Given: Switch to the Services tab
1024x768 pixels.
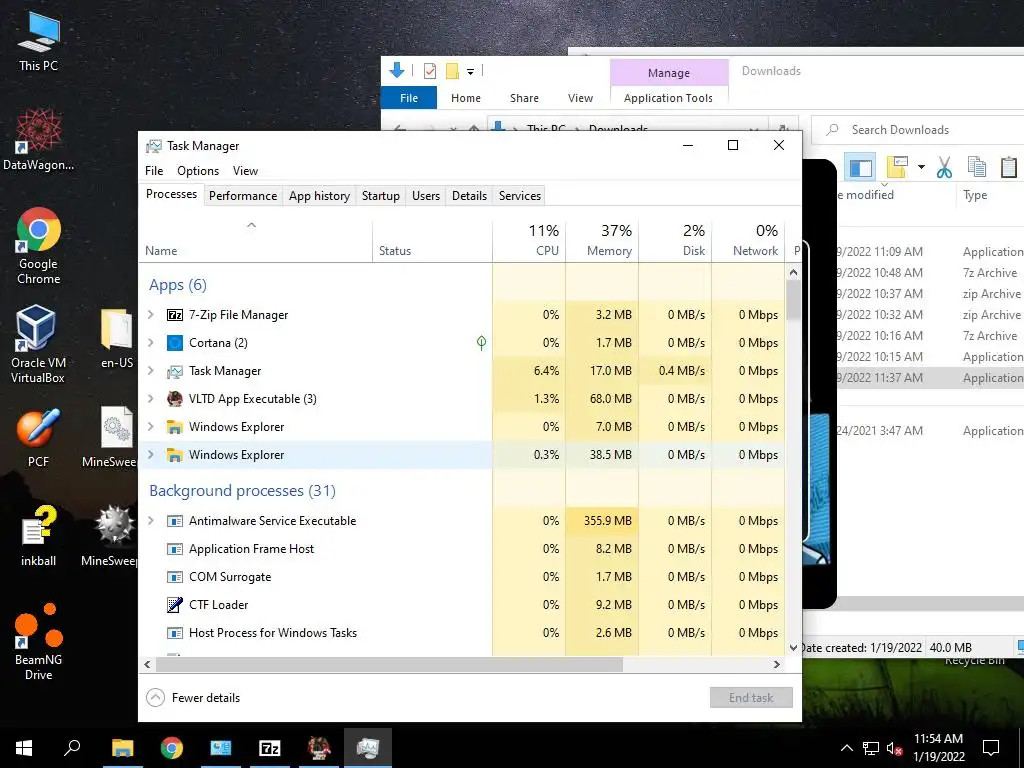Looking at the screenshot, I should [x=520, y=196].
